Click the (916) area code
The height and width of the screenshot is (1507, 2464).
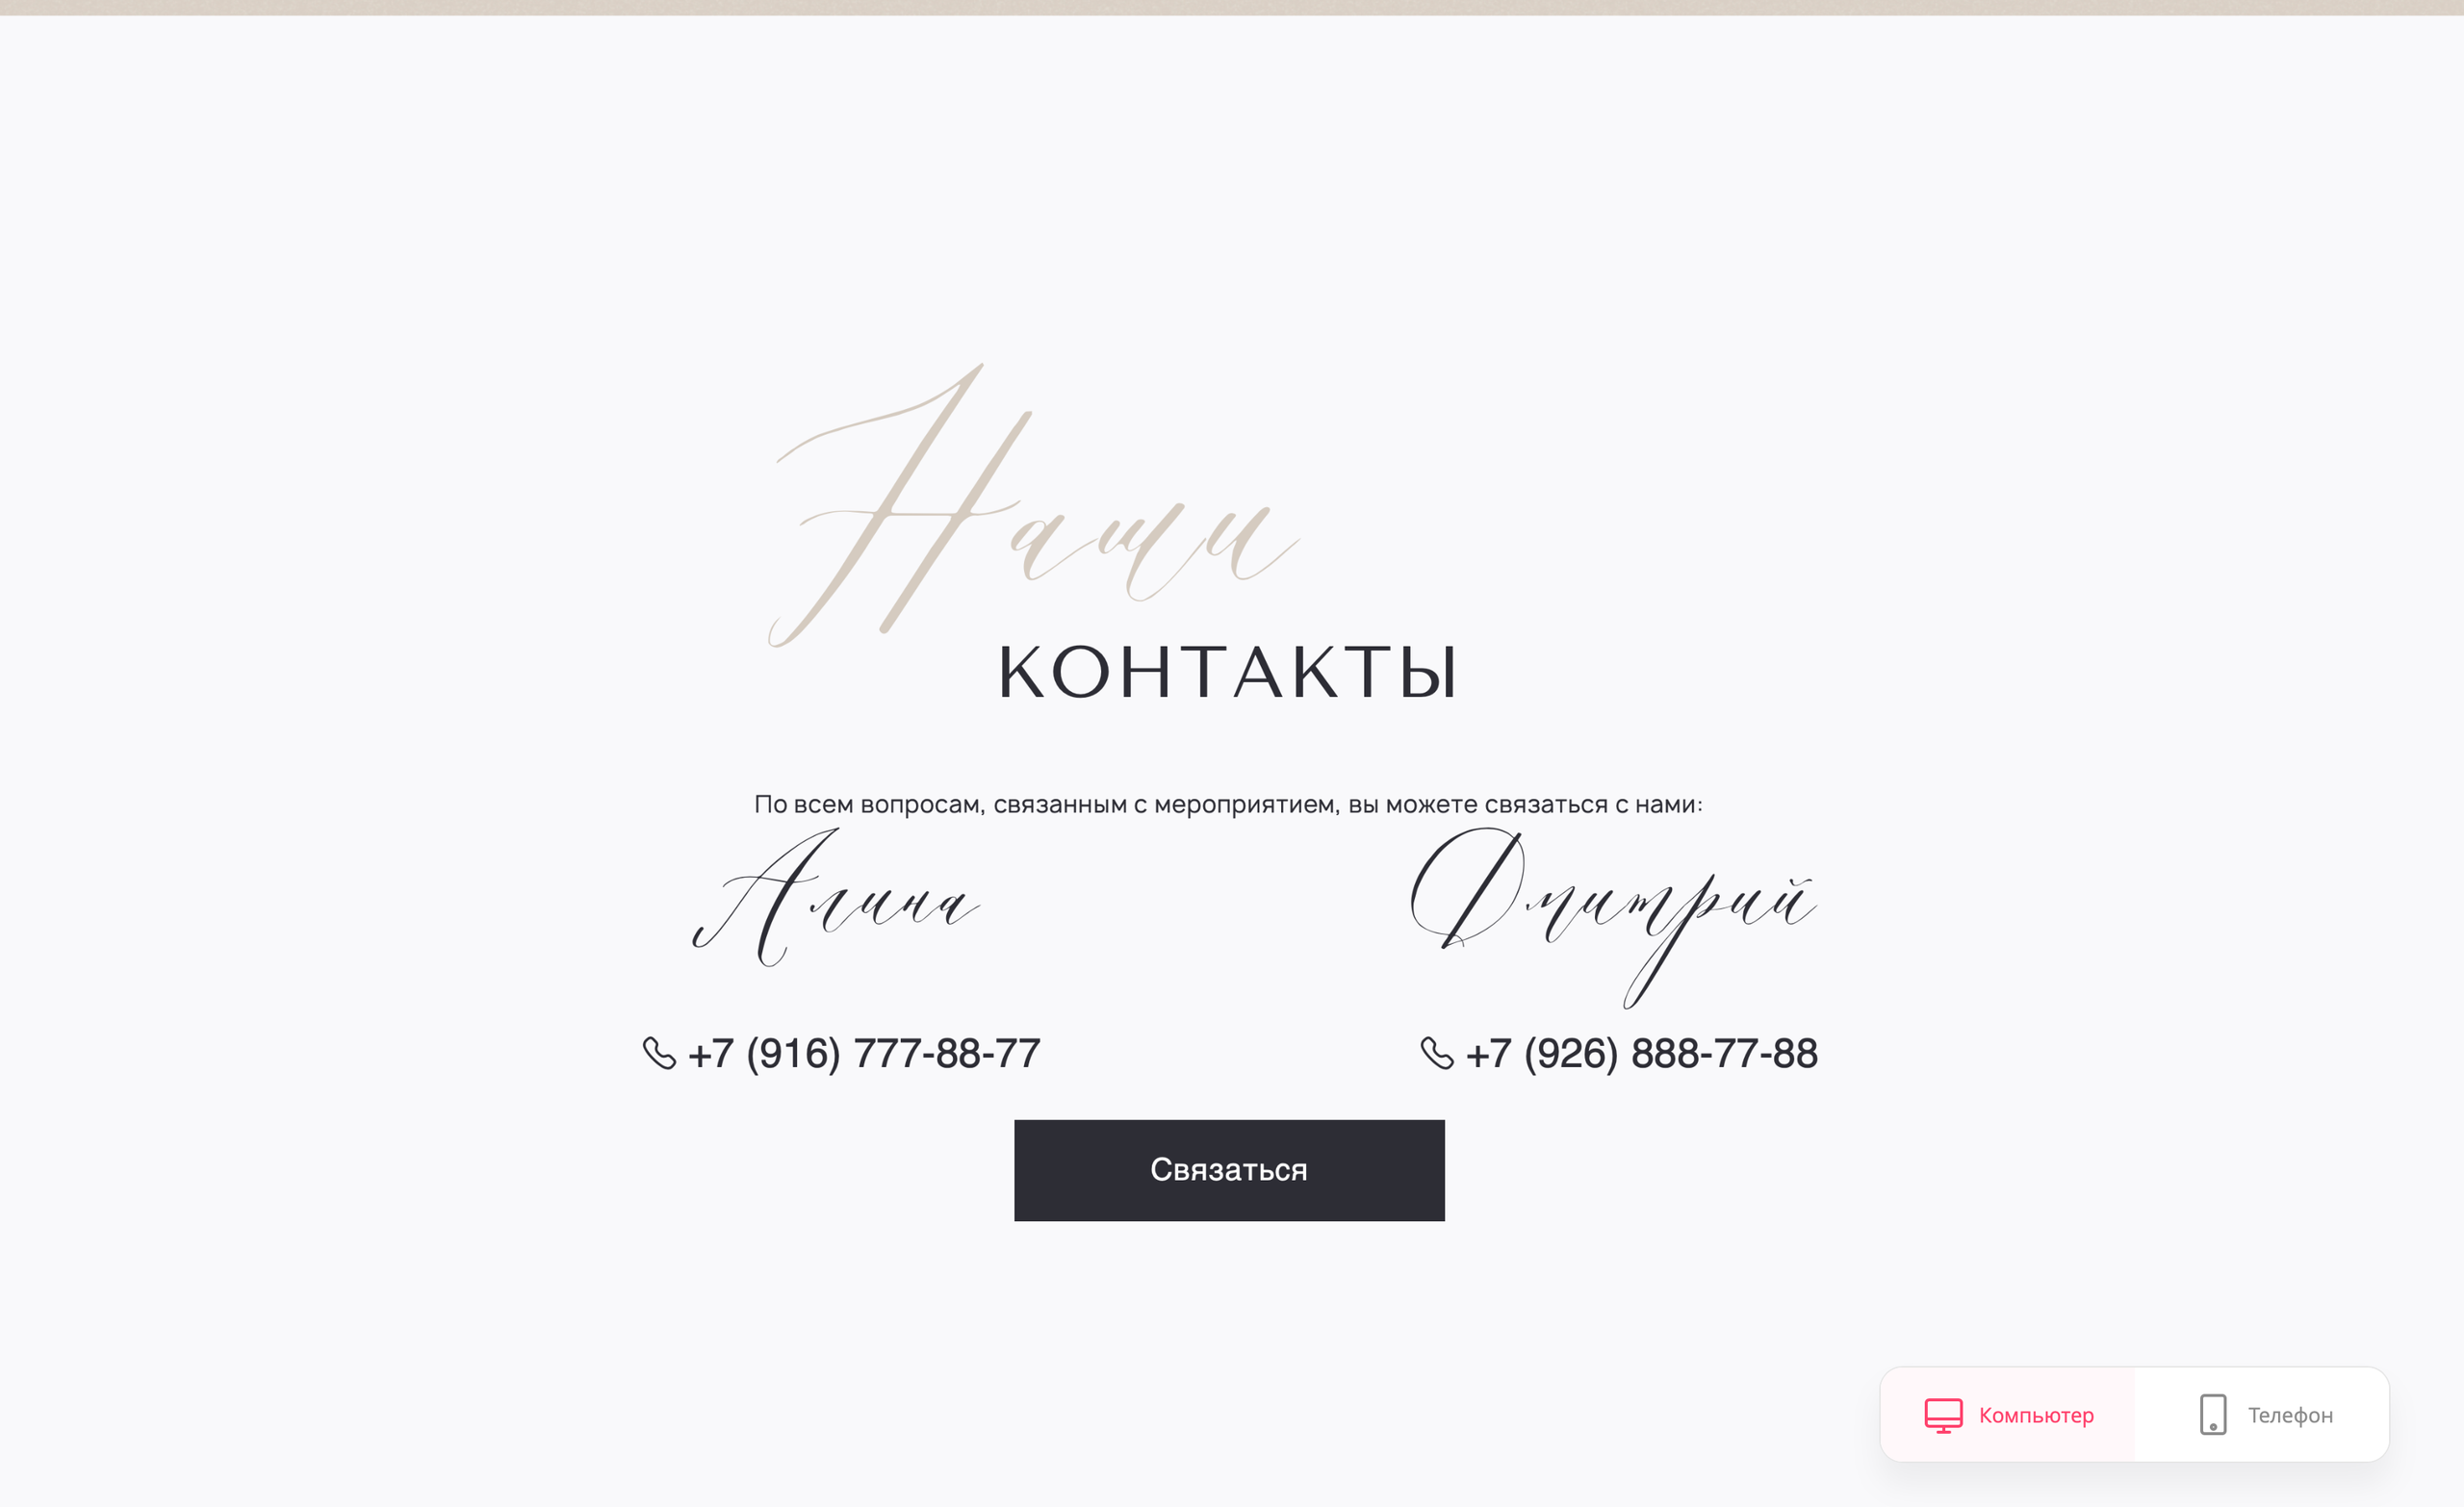tap(793, 1054)
